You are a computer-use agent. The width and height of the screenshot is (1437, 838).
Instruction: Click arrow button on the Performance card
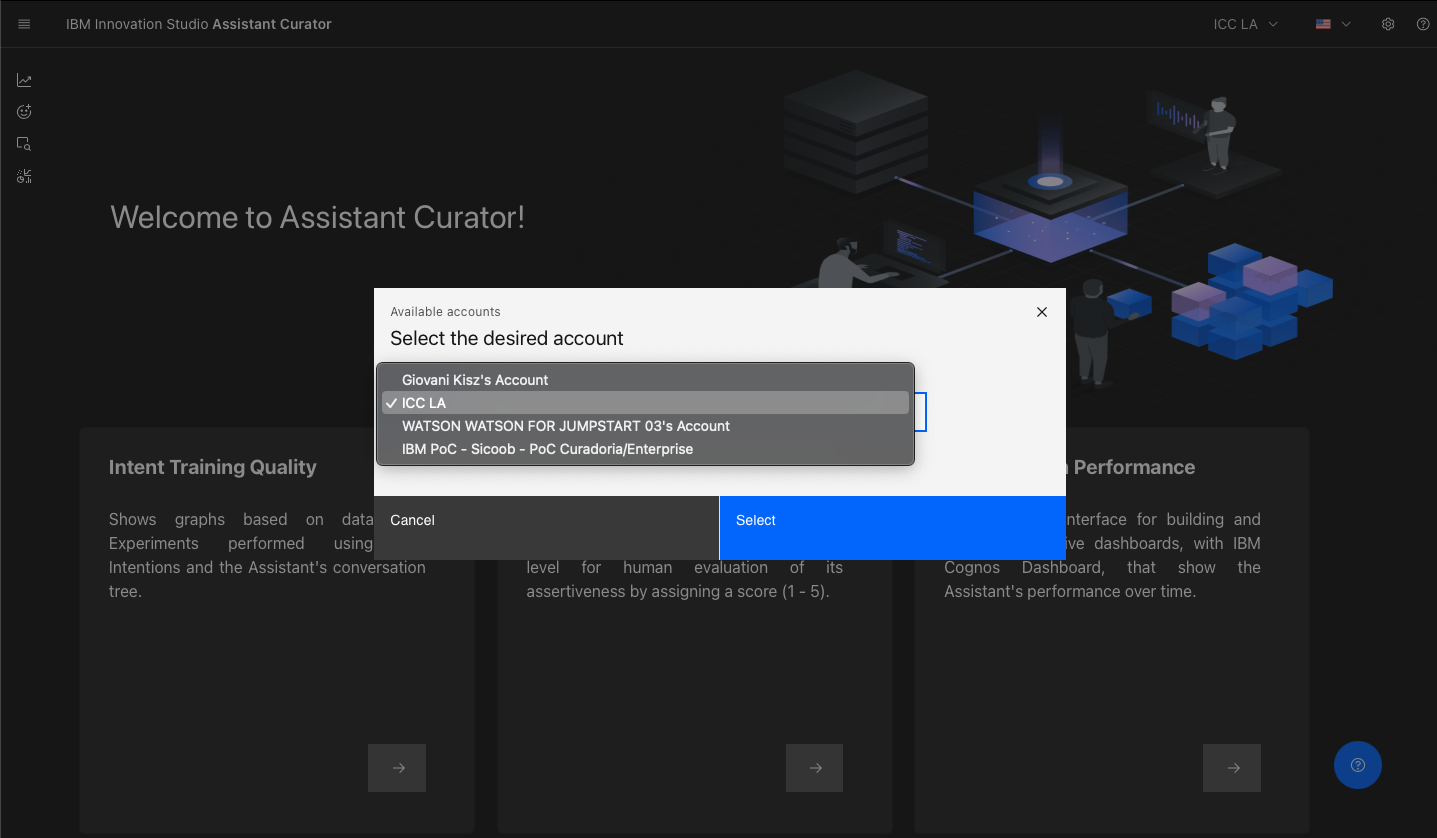[1231, 768]
